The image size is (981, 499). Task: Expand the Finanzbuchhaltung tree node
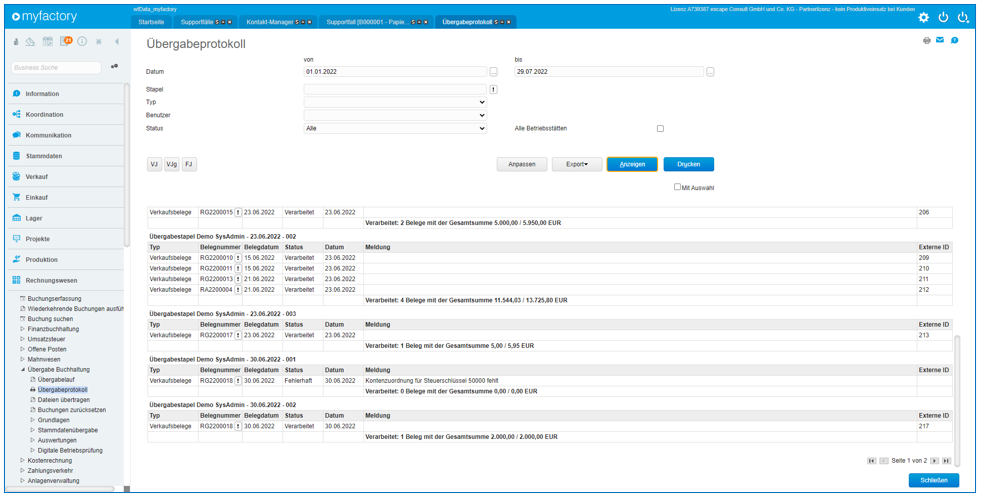pyautogui.click(x=23, y=329)
